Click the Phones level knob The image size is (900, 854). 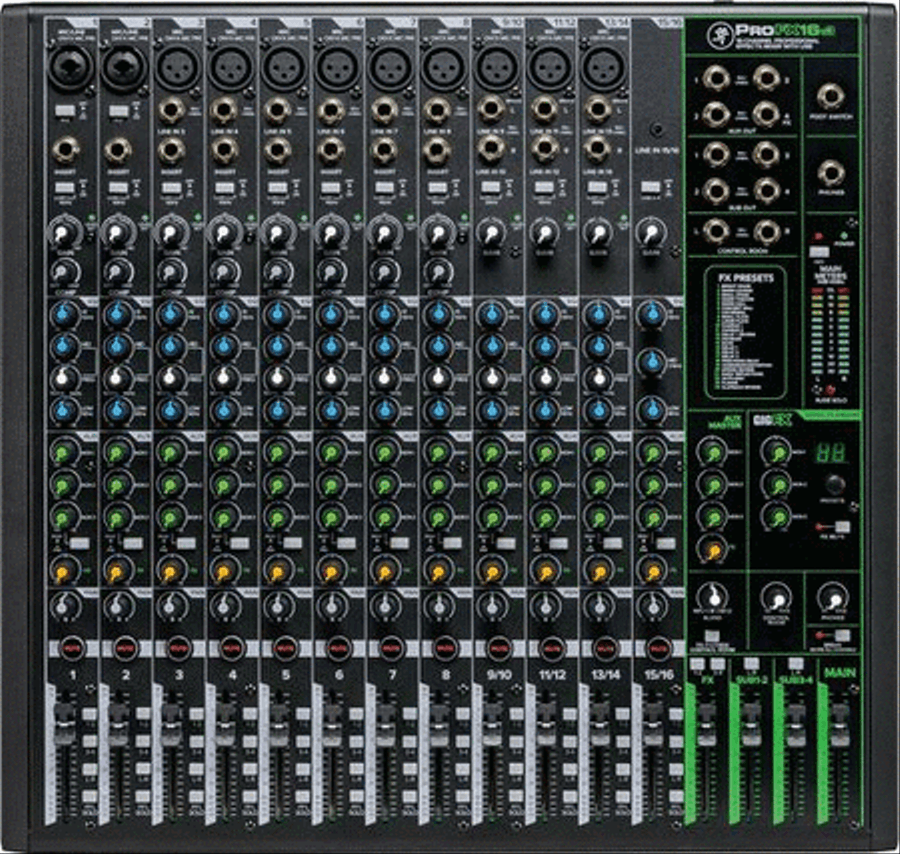tap(832, 599)
